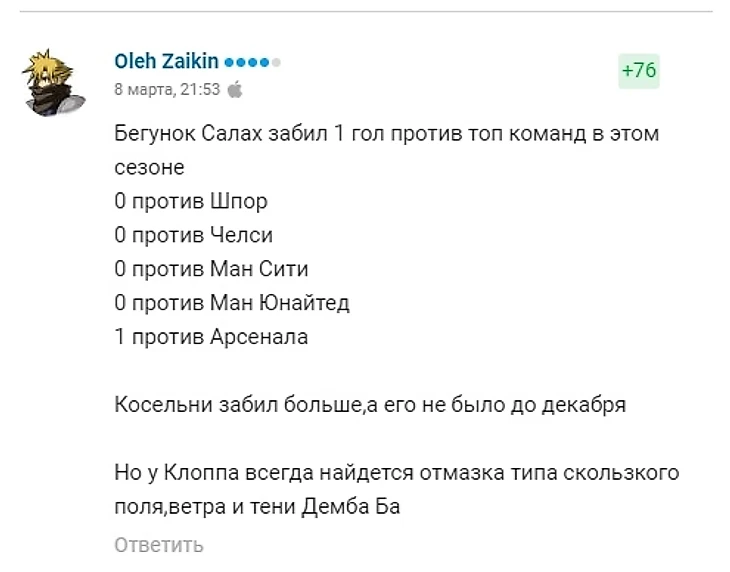Viewport: 730px width, 572px height.
Task: Click the word 'сезоне' on second line
Action: pos(149,168)
